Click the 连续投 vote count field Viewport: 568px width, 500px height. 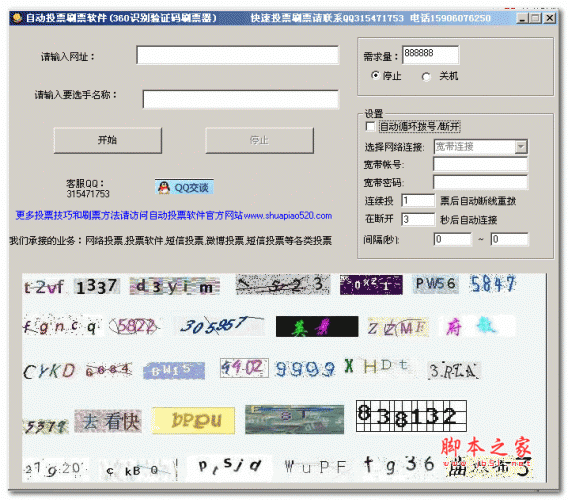coord(418,200)
